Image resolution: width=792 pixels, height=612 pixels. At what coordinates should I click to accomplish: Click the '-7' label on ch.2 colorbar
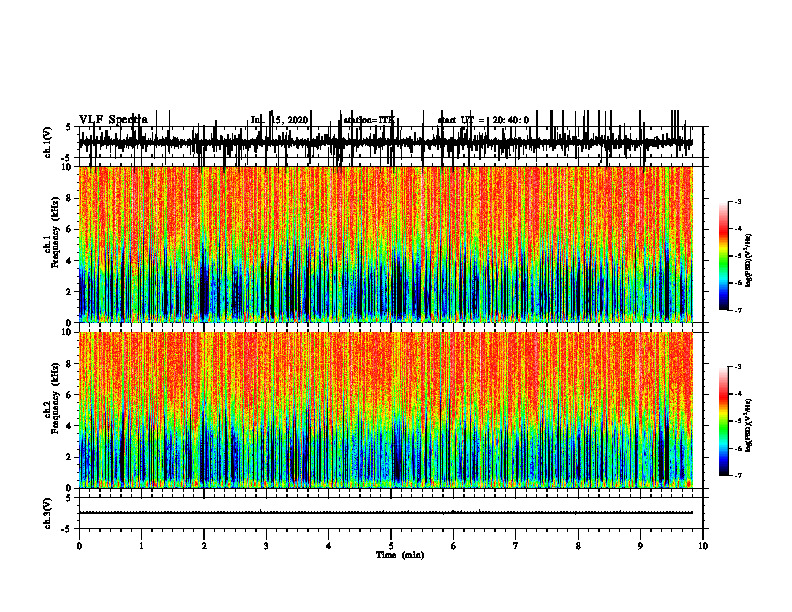tap(738, 476)
